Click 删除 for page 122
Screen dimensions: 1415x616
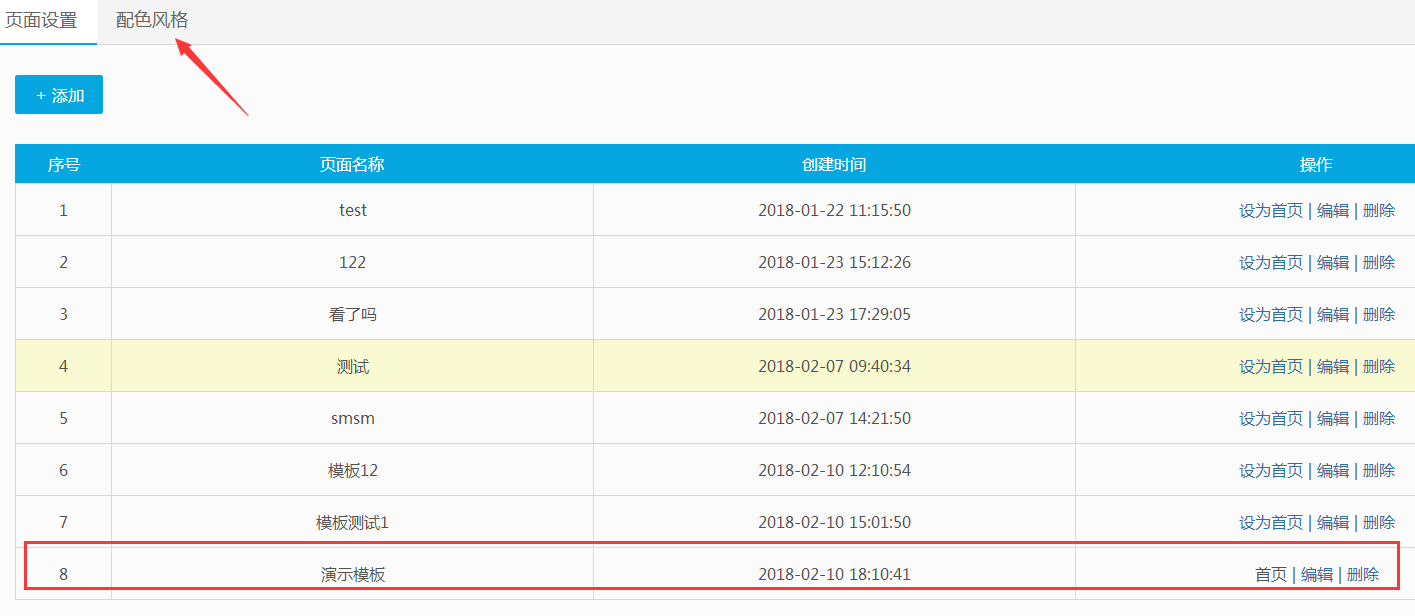(1379, 262)
